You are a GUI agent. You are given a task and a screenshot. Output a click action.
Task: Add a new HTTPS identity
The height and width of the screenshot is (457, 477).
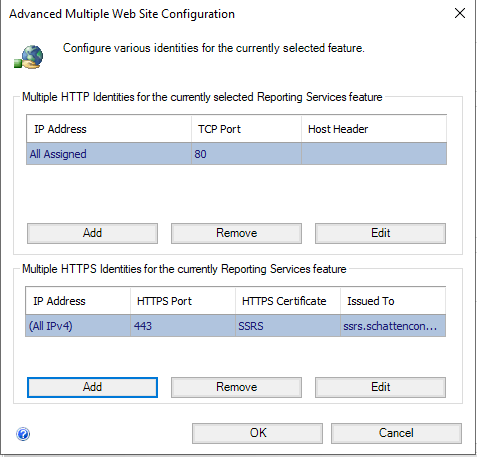(92, 387)
